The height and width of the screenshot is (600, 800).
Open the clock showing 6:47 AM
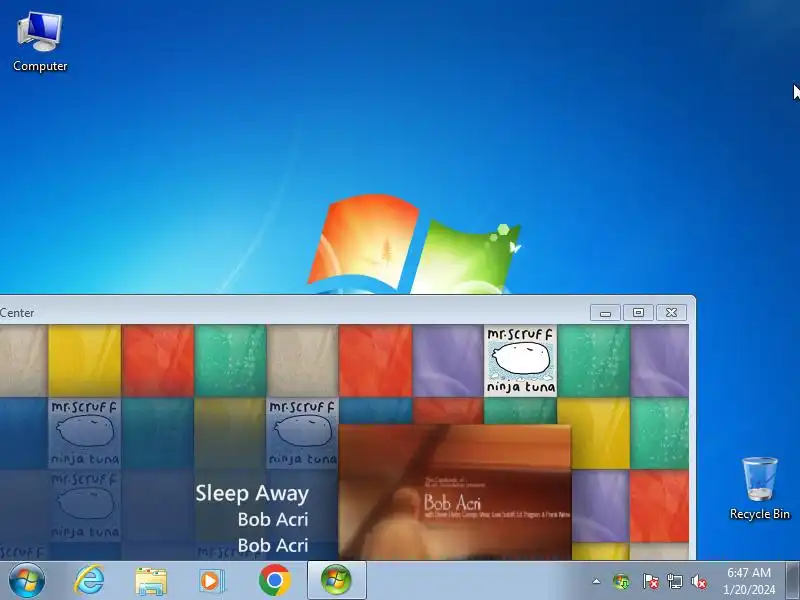click(748, 581)
